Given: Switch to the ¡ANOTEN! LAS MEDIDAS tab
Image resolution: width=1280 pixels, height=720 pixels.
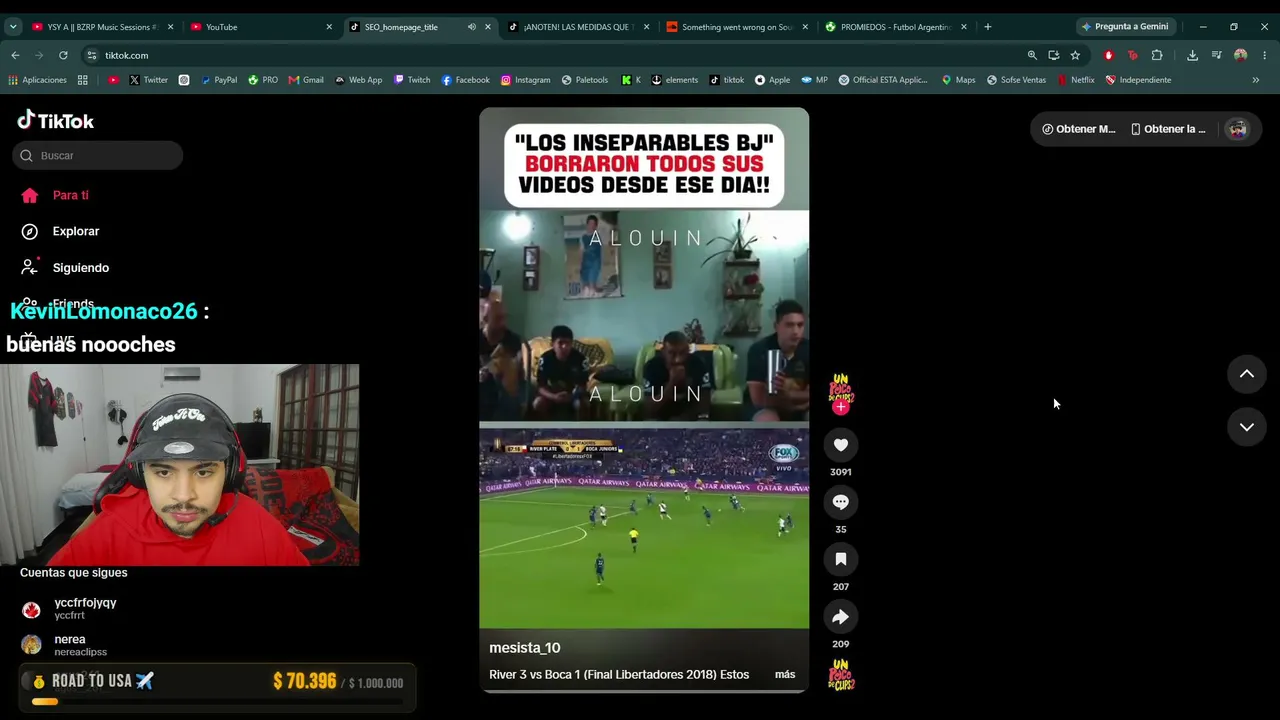Looking at the screenshot, I should point(579,27).
